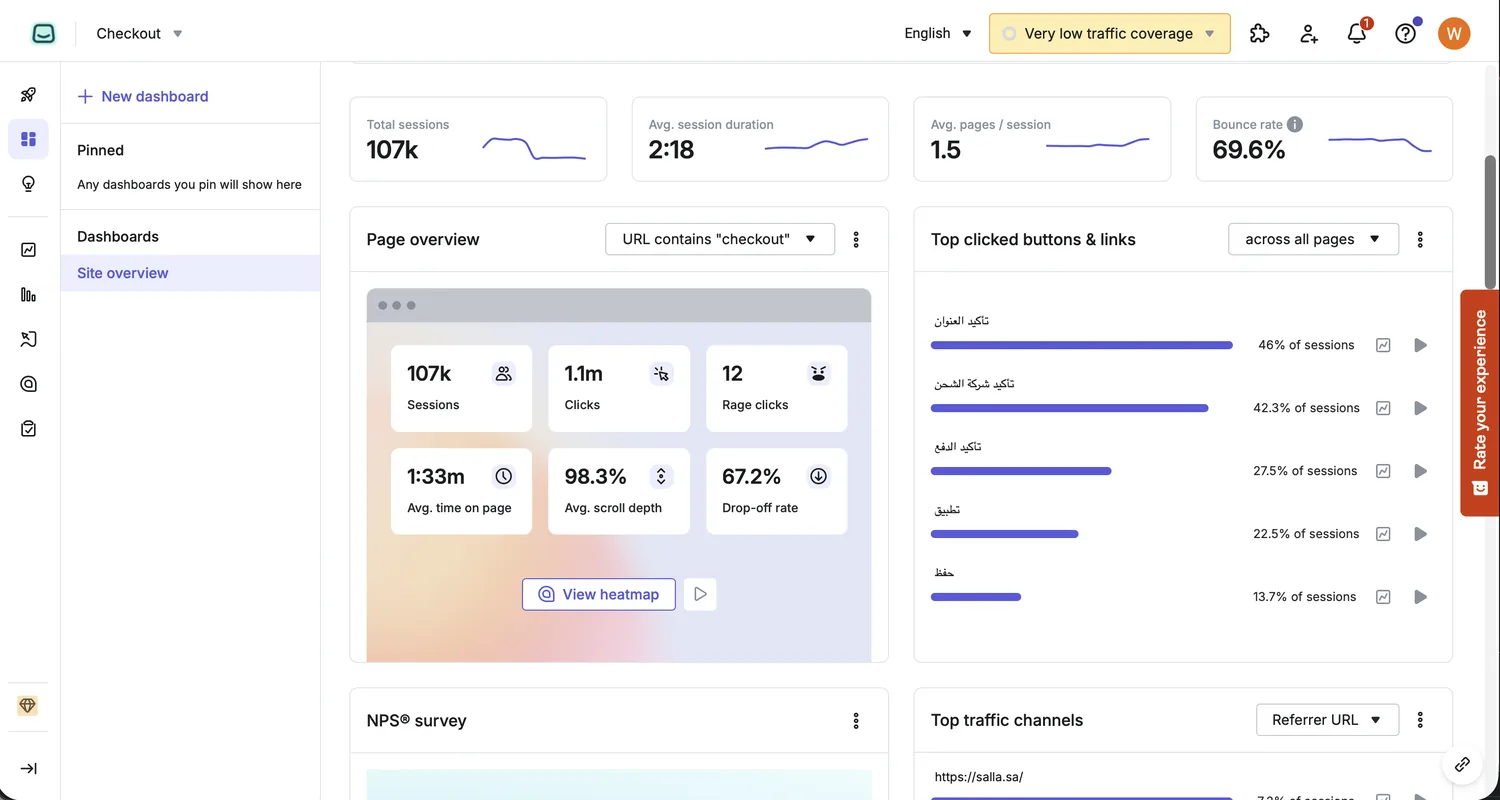Open the notifications bell
1500x800 pixels.
(1357, 33)
